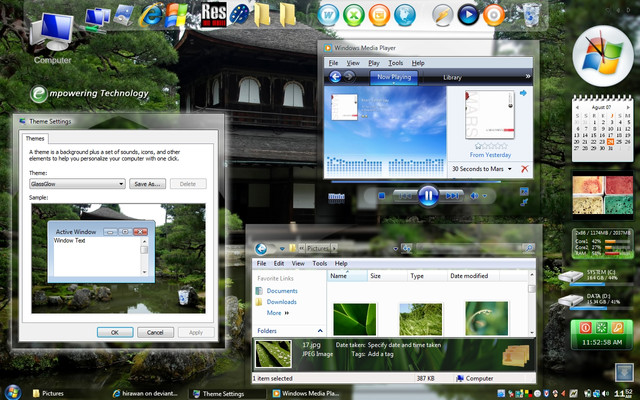Go to previous track in Media Player
Image resolution: width=640 pixels, height=400 pixels.
[x=405, y=196]
